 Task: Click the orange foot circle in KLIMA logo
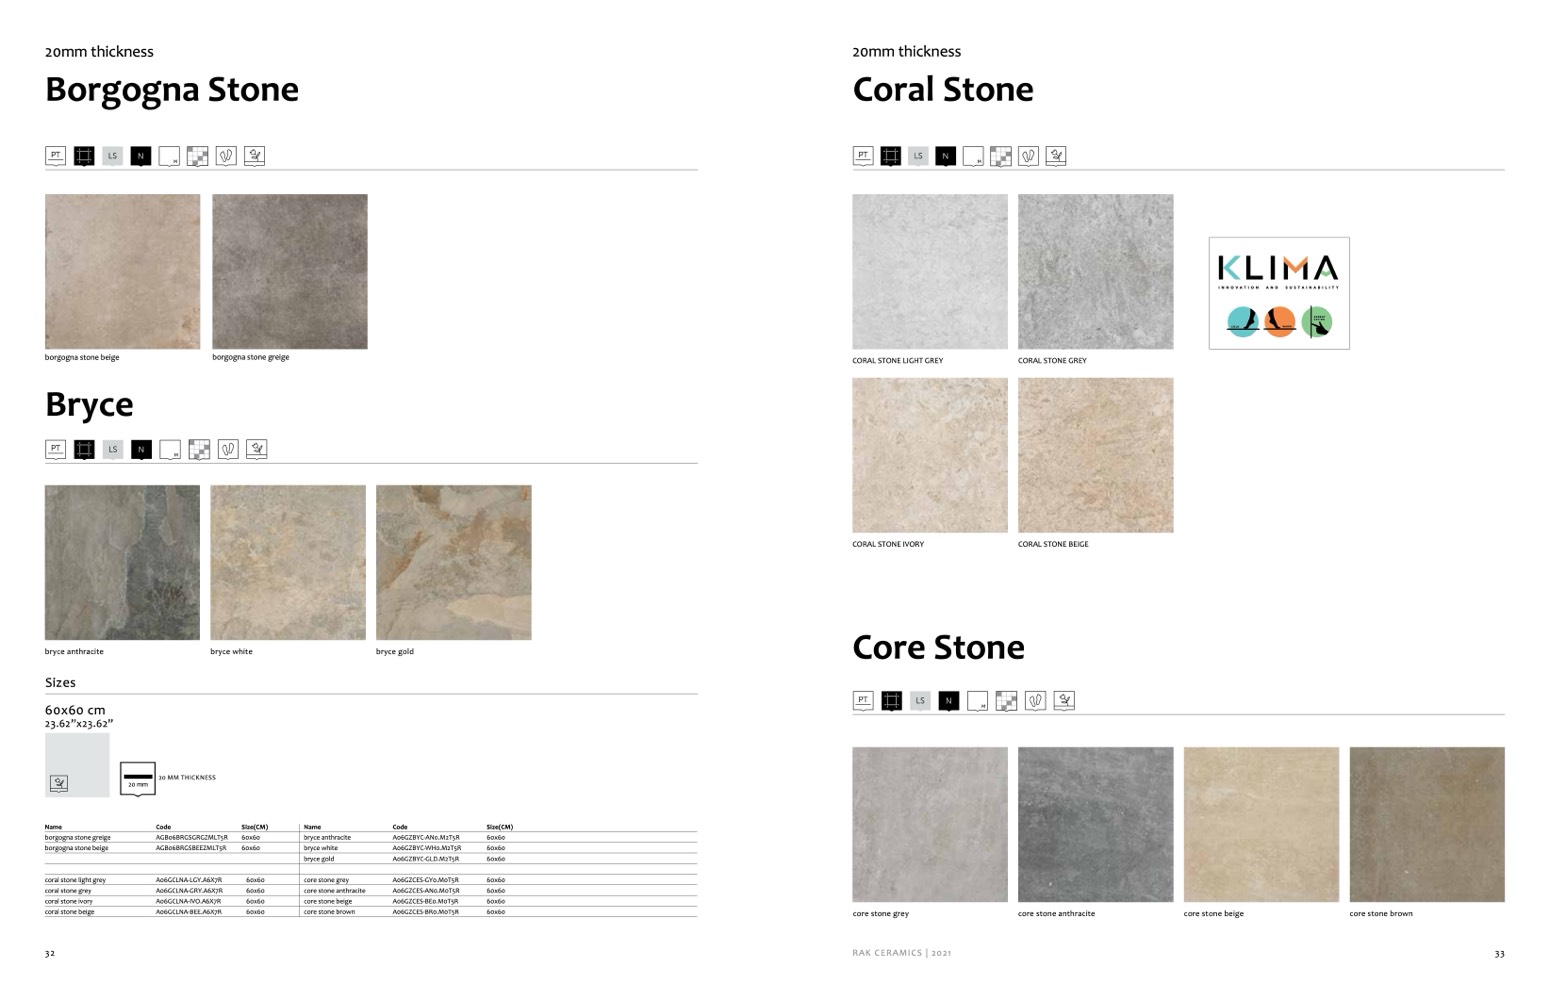[1279, 322]
